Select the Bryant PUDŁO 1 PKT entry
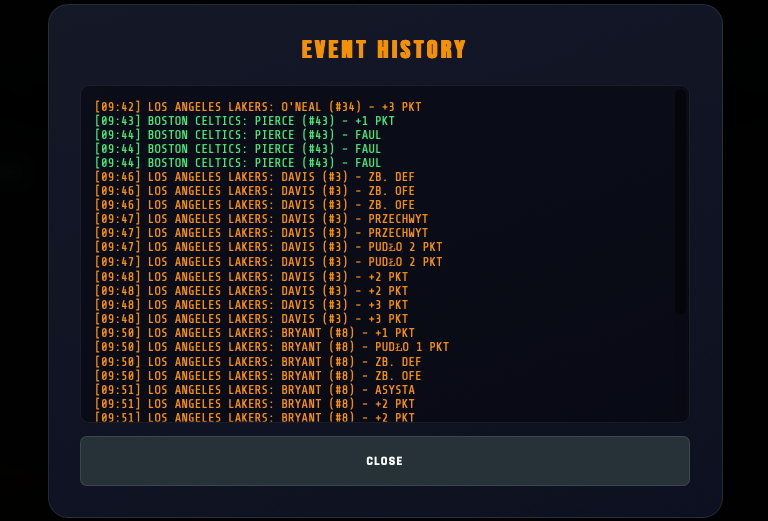Viewport: 768px width, 521px height. [272, 347]
